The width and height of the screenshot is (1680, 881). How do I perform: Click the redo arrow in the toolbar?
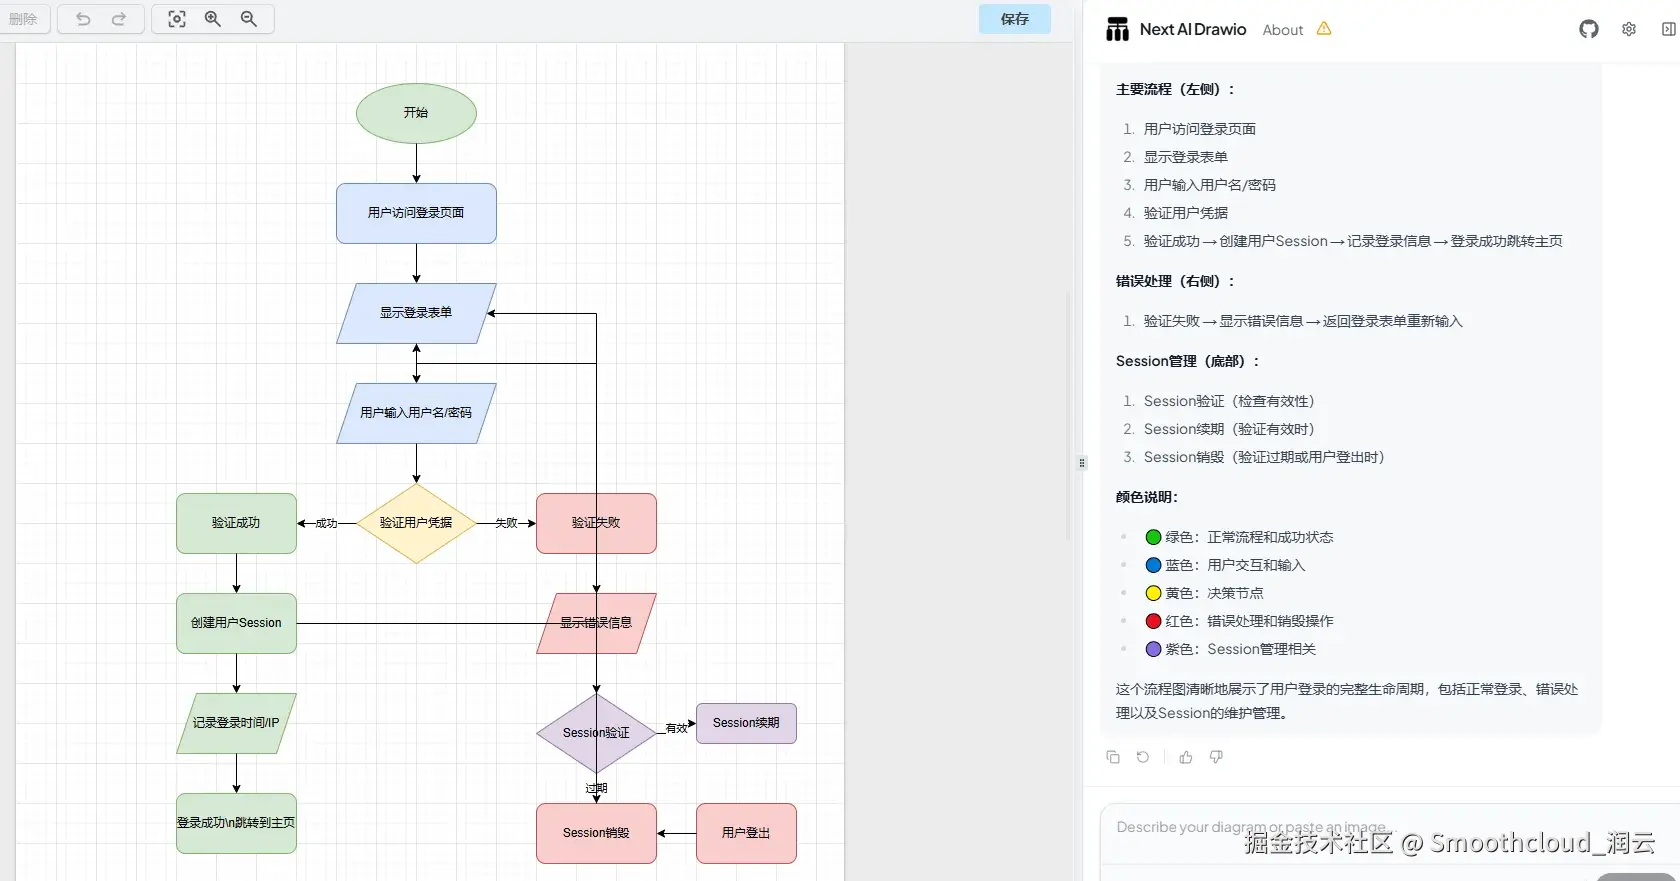119,19
